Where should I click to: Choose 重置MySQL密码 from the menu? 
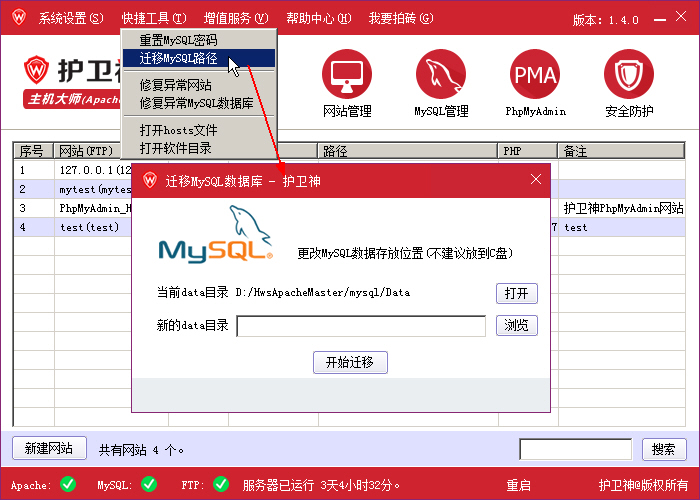point(199,40)
